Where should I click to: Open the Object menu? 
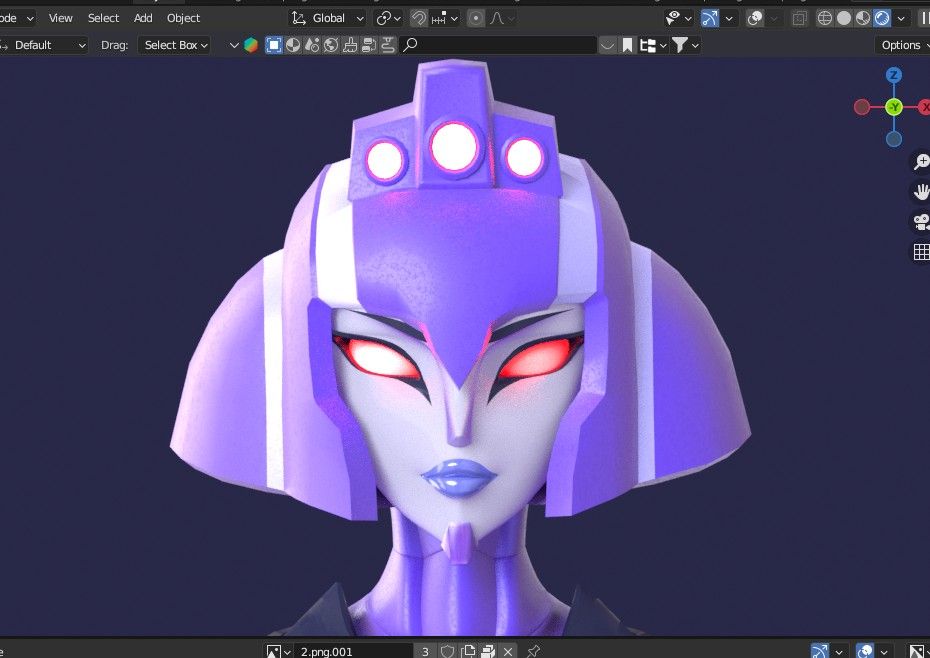coord(183,18)
